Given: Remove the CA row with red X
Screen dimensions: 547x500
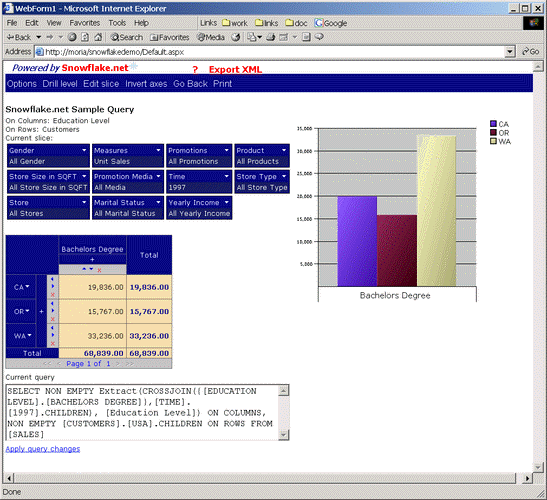Looking at the screenshot, I should 53,295.
